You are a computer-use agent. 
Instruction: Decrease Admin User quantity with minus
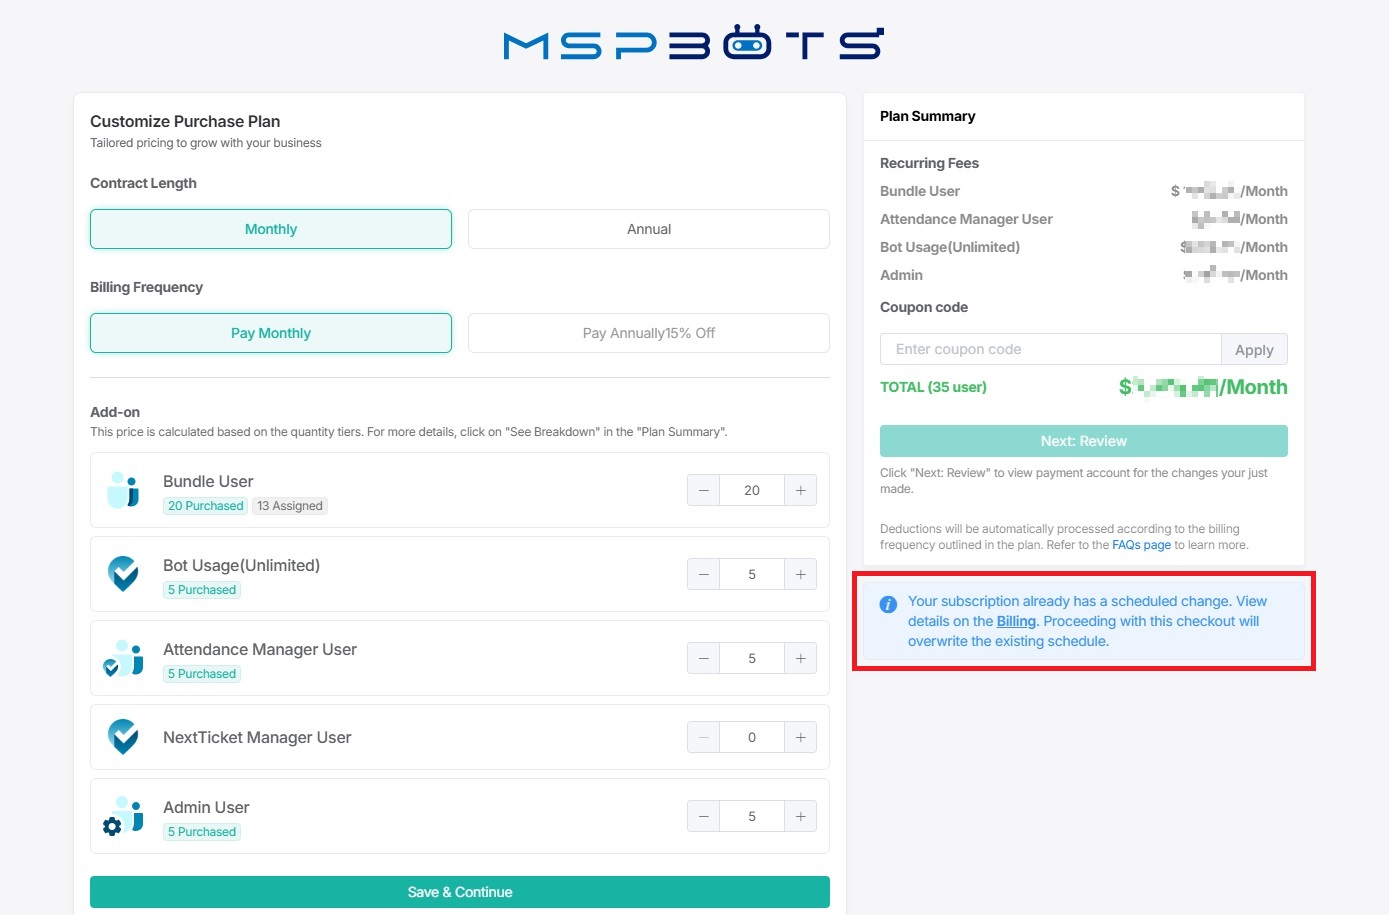[x=703, y=816]
